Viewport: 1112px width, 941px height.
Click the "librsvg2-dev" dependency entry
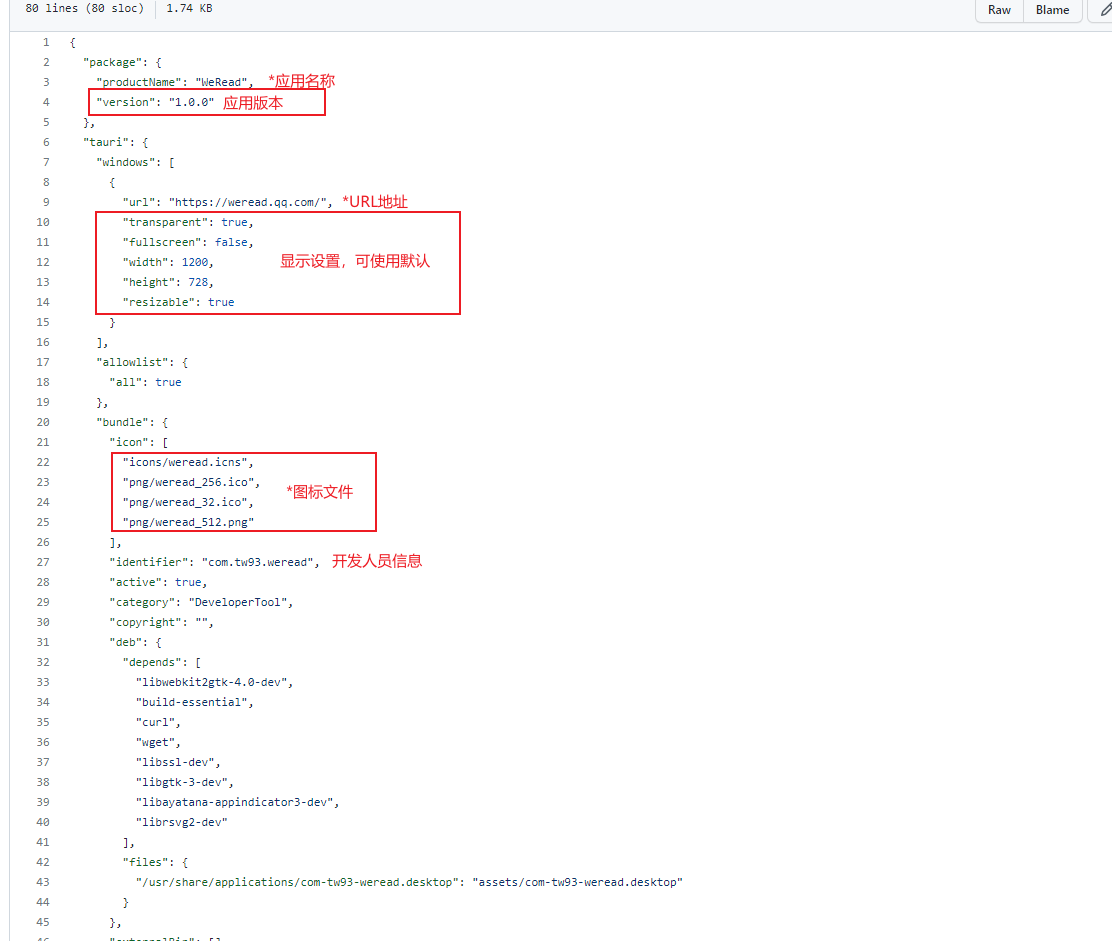click(182, 822)
